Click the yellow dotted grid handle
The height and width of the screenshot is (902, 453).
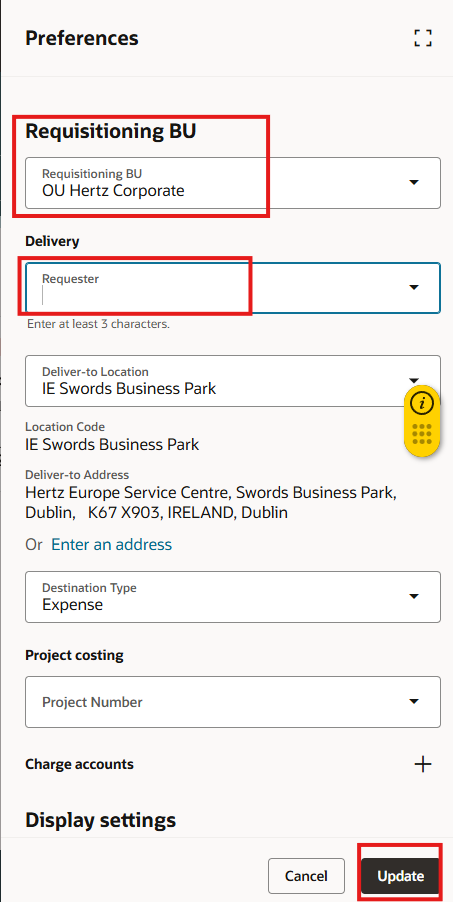pyautogui.click(x=422, y=434)
